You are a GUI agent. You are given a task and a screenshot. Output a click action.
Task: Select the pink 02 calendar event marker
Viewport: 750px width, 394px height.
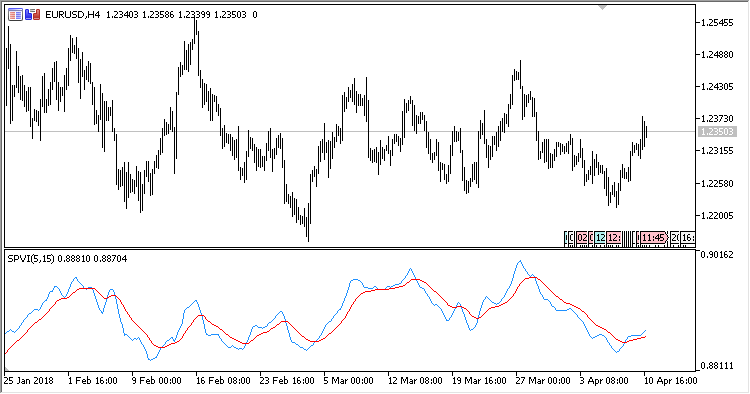582,238
